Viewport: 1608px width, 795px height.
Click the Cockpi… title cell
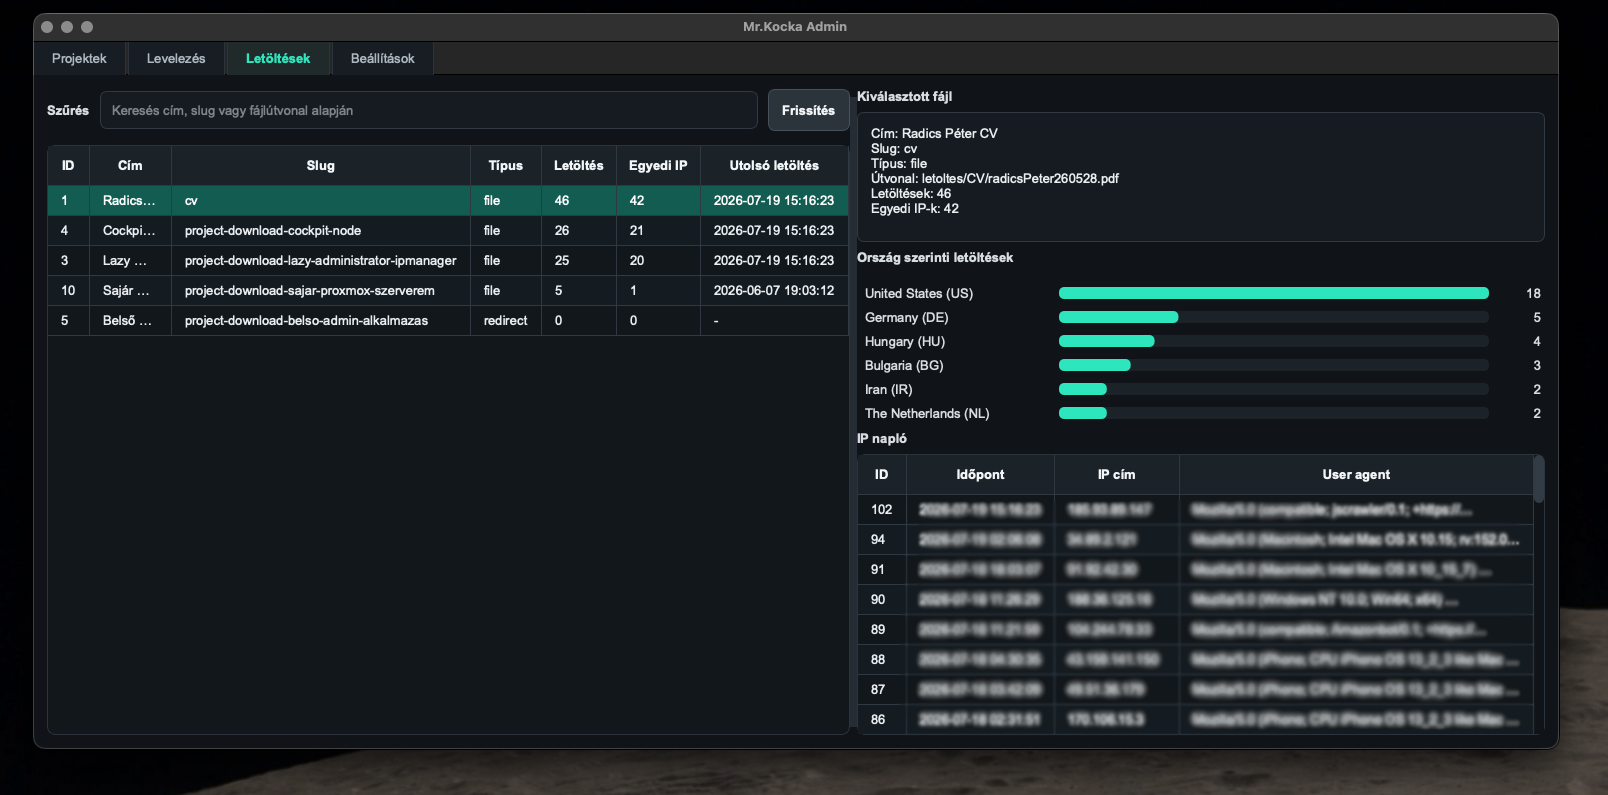point(130,231)
